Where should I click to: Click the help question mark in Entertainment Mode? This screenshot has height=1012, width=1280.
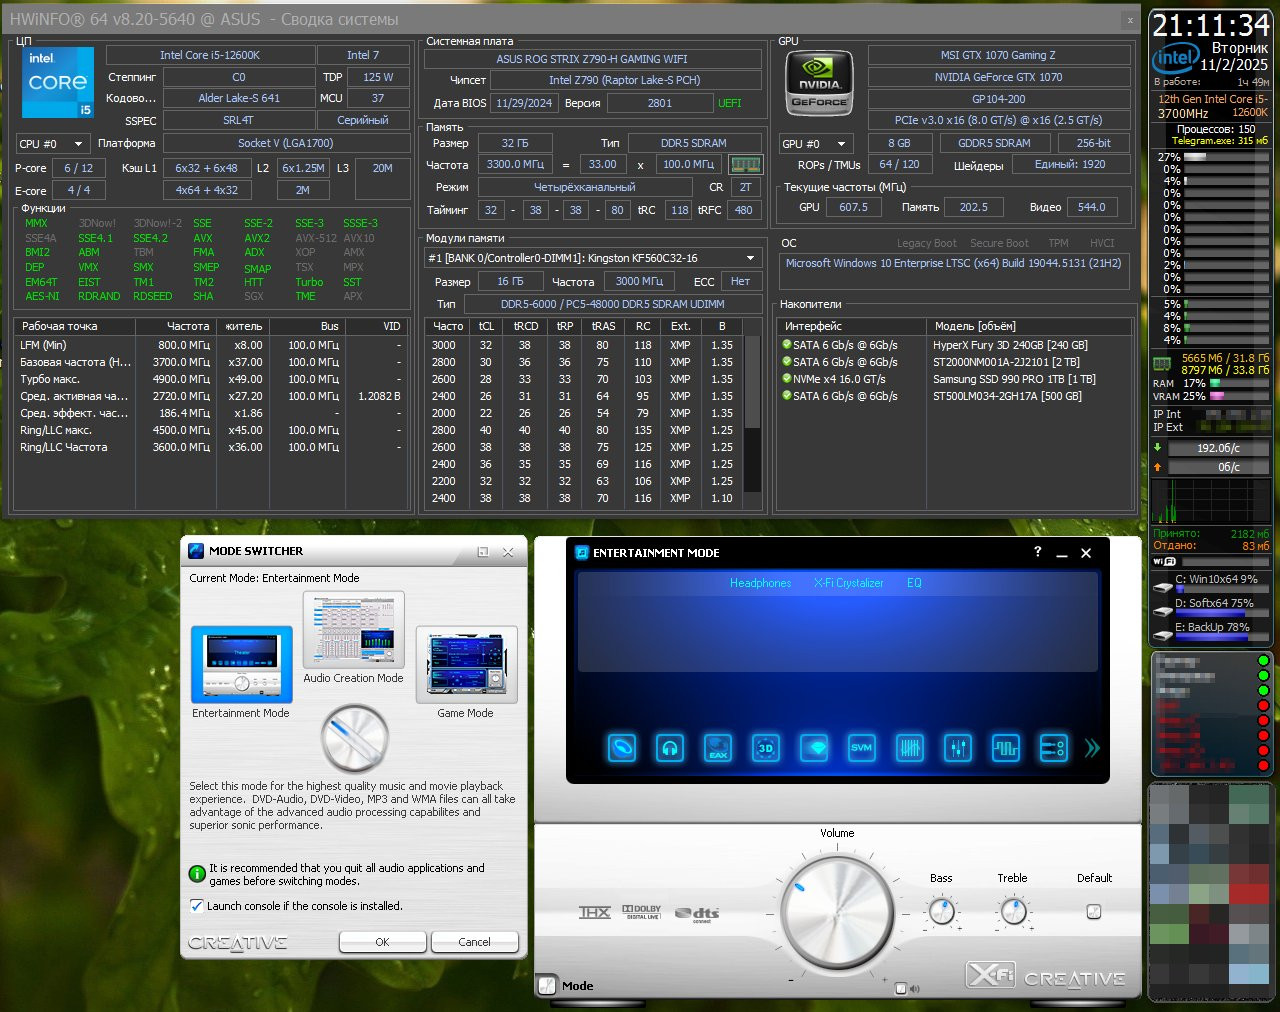pos(1037,552)
